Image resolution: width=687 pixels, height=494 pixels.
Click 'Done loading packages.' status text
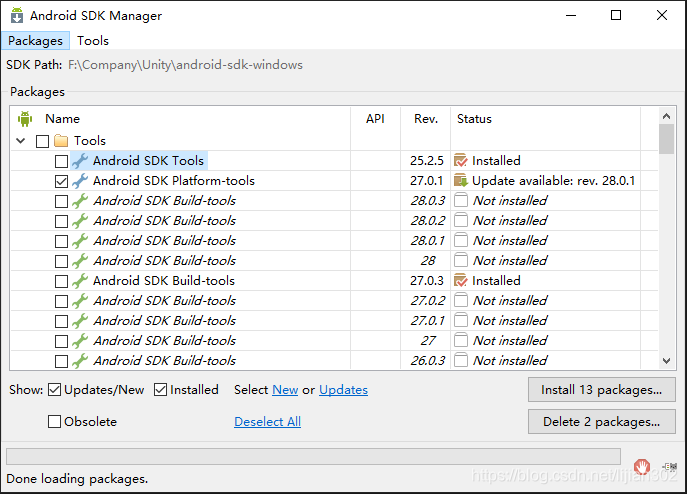77,479
